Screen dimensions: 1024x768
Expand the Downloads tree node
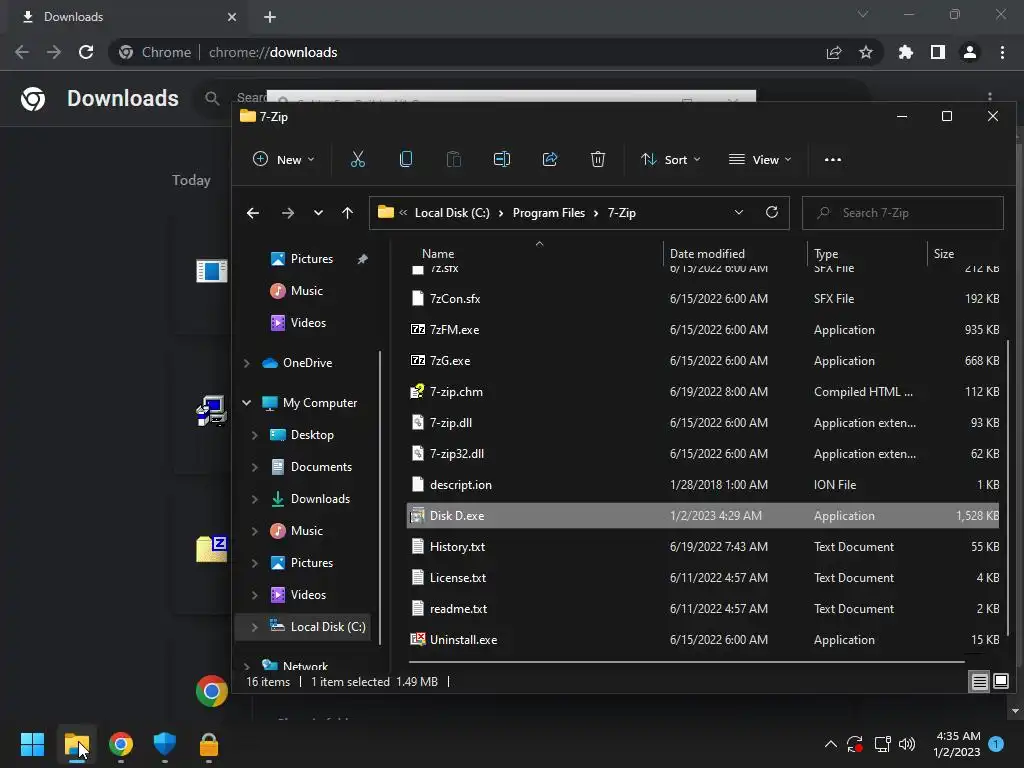[255, 499]
